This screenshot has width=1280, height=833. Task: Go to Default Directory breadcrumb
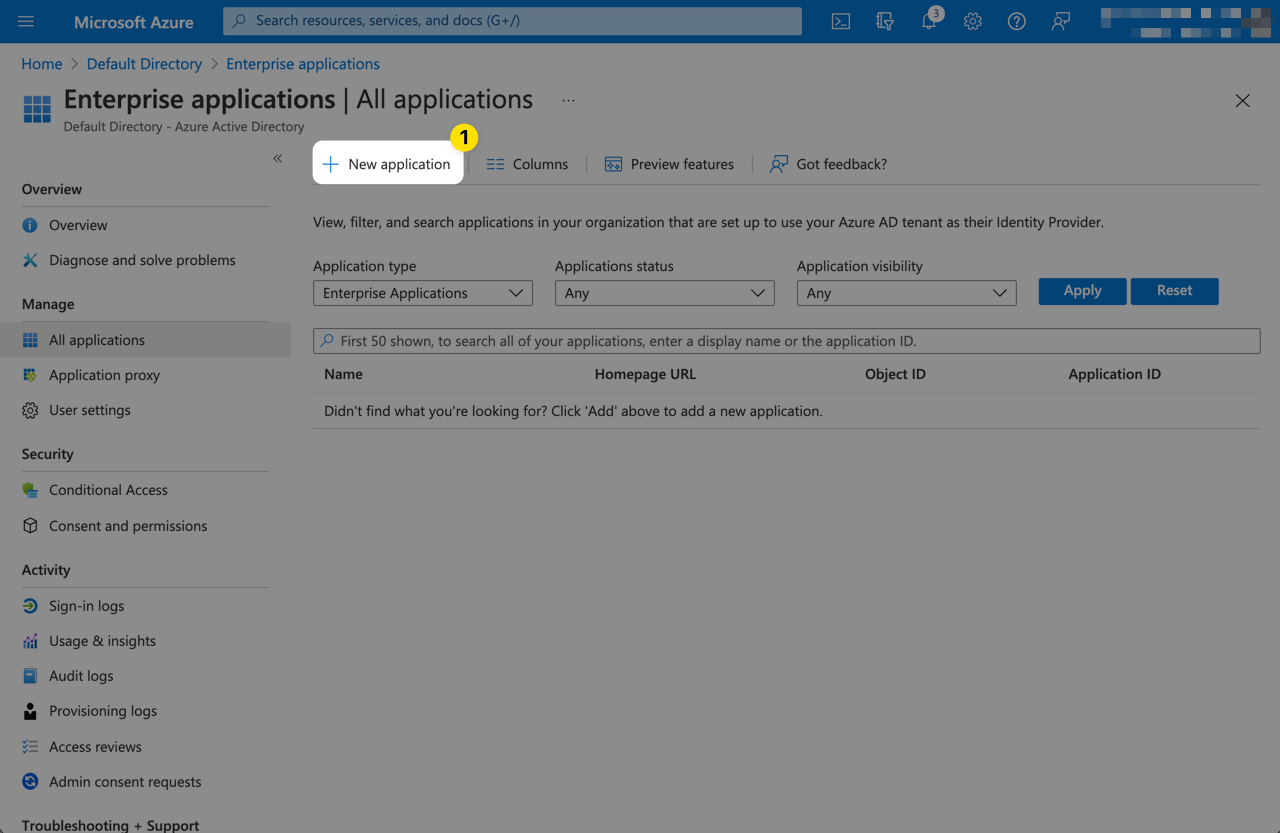pos(144,64)
